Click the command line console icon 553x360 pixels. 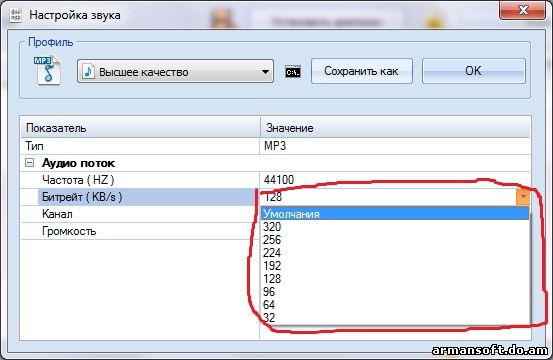293,72
